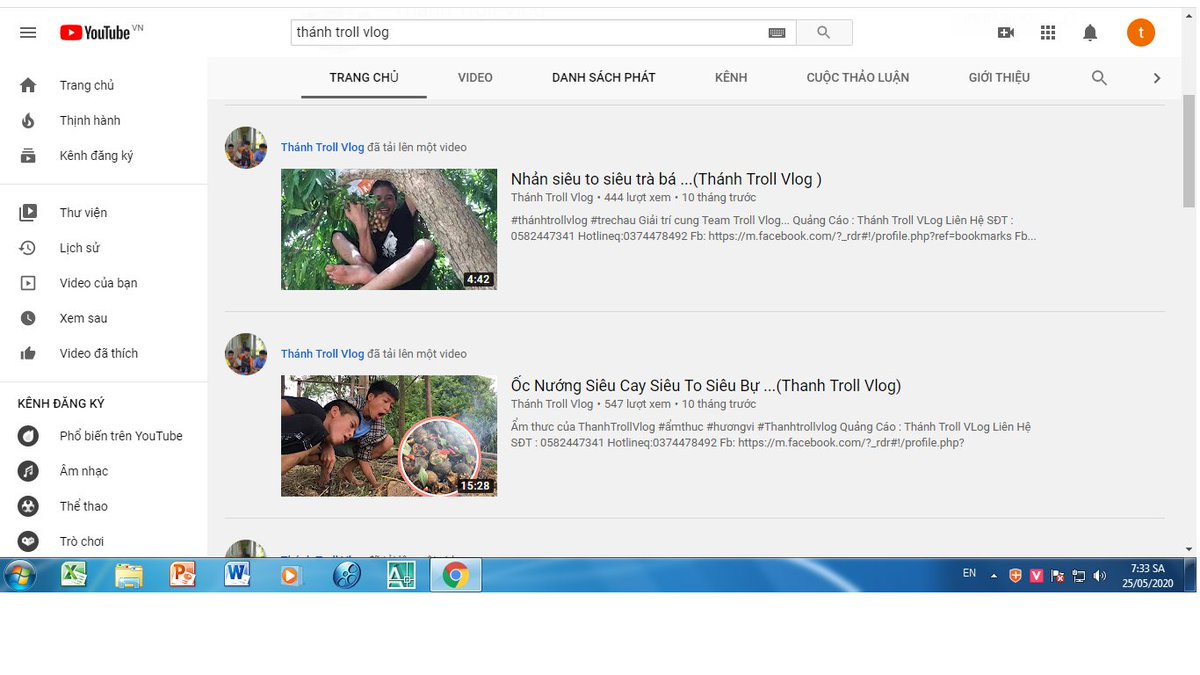Open the on-screen keyboard in search bar
Screen dimensions: 1200x675
[x=777, y=31]
